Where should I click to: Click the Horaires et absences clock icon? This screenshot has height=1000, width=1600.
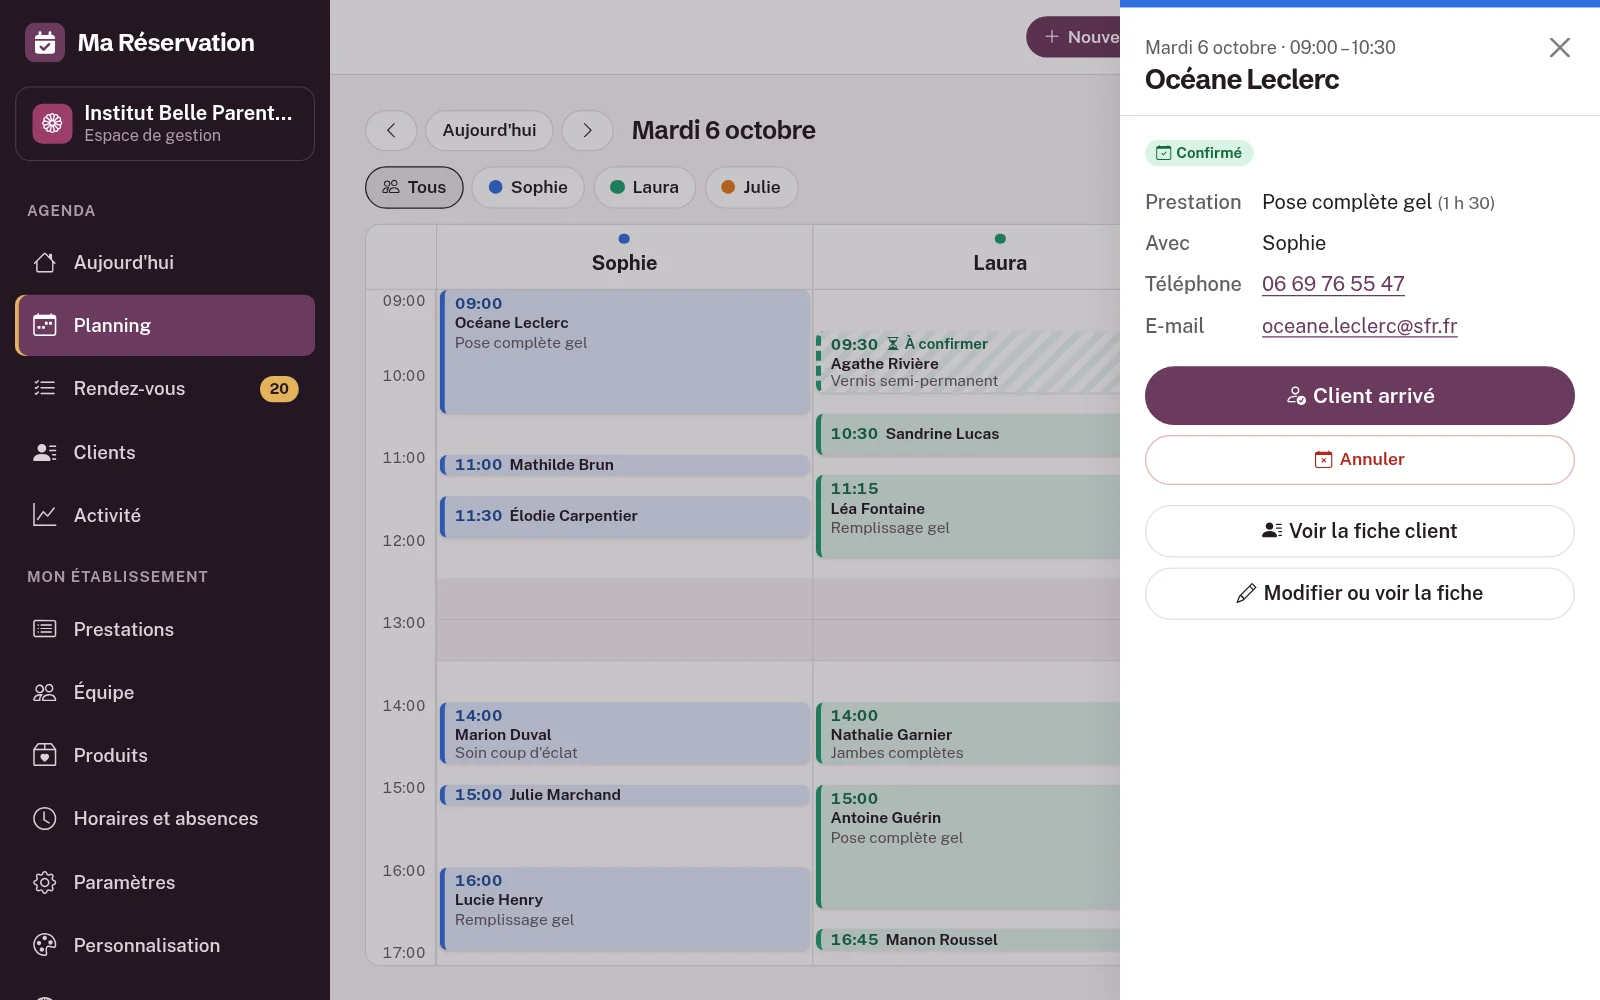[x=45, y=818]
